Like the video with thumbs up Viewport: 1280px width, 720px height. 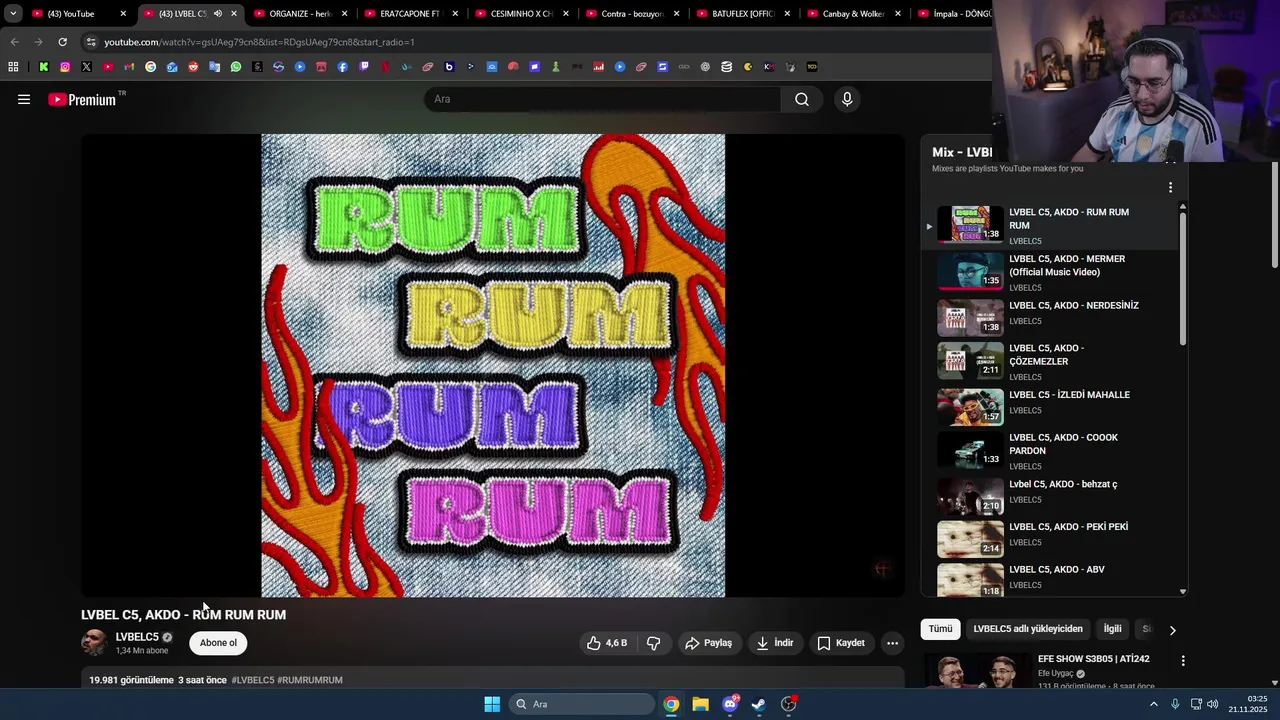pos(607,643)
